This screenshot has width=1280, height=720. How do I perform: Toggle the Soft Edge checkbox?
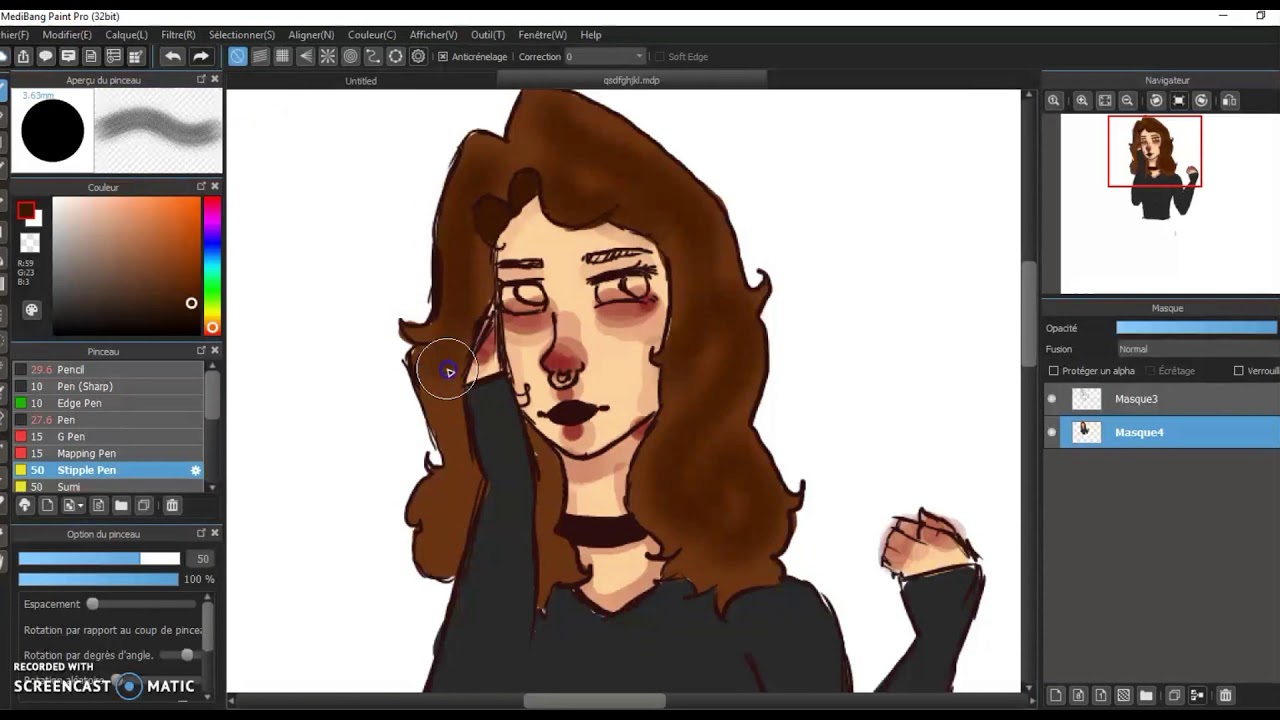pyautogui.click(x=659, y=57)
